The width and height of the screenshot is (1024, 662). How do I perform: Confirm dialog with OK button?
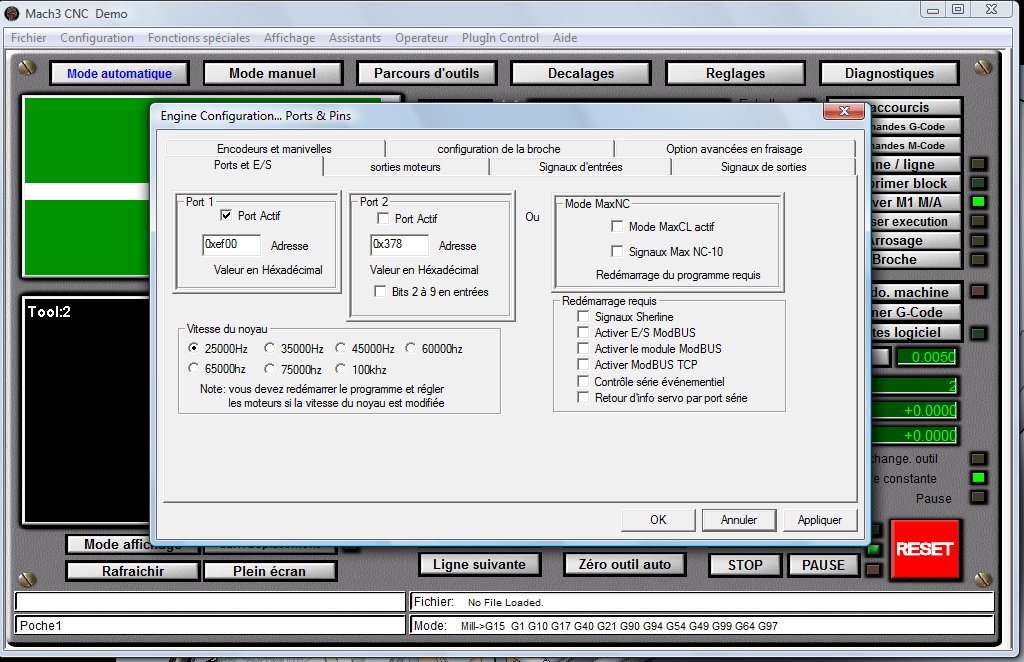pos(658,520)
